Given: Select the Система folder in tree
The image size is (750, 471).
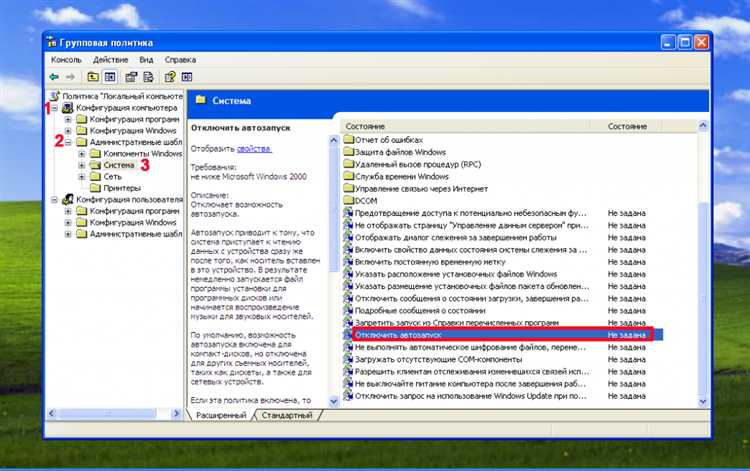Looking at the screenshot, I should coord(119,165).
